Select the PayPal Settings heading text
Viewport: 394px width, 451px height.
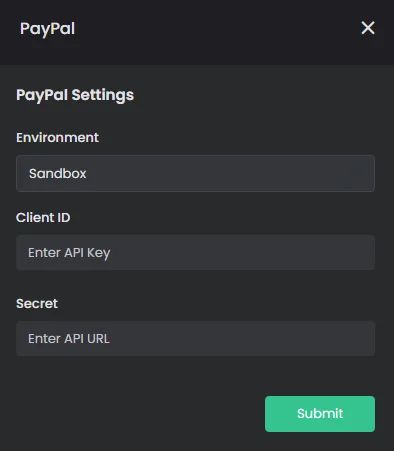(x=75, y=95)
